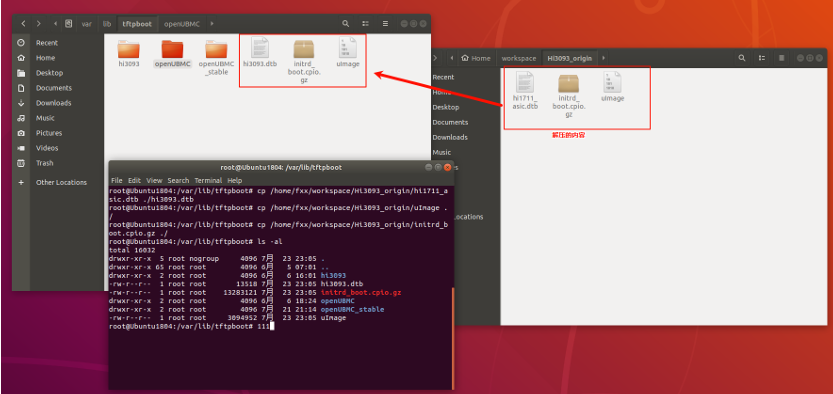Click the Recent clock icon in left sidebar
Screen dimensions: 833x394
[x=21, y=42]
